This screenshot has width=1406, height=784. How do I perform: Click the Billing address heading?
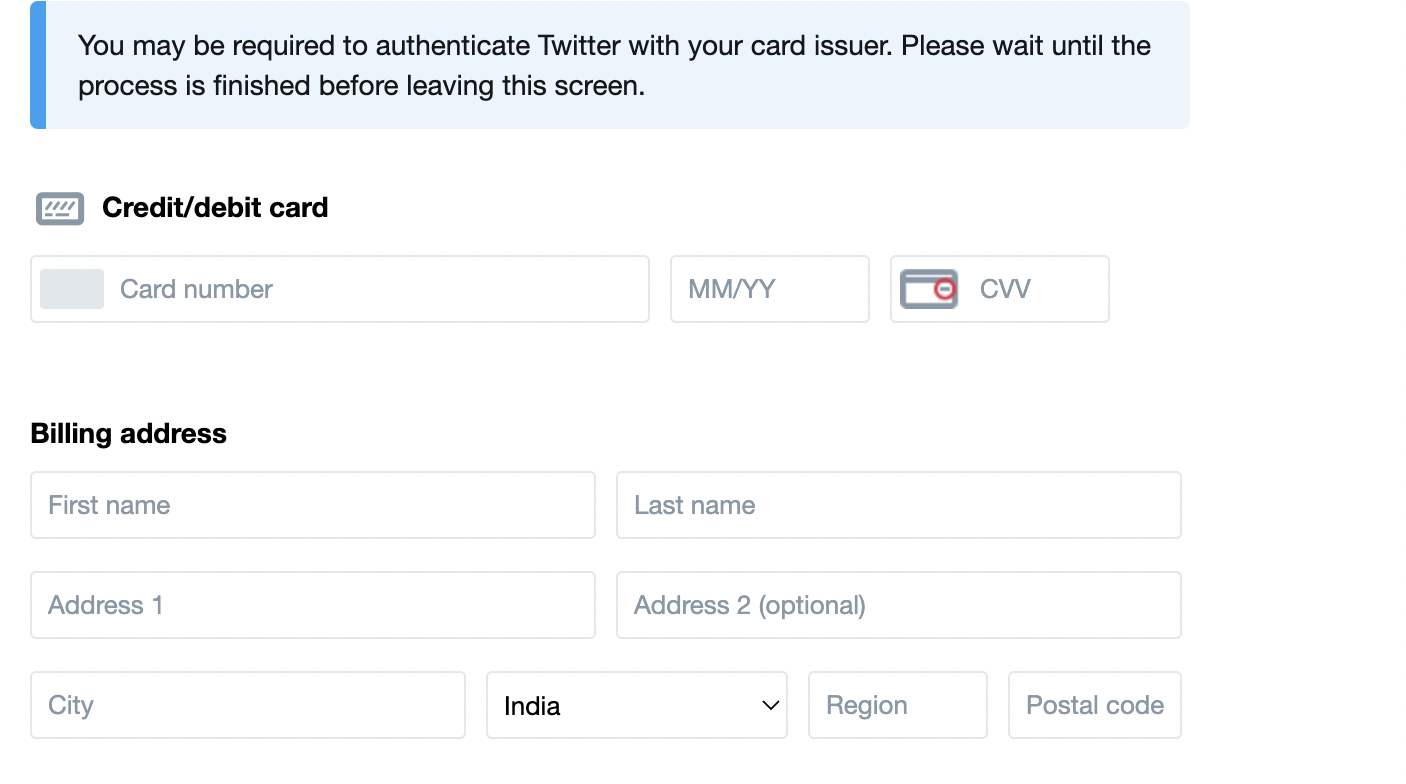(x=129, y=434)
